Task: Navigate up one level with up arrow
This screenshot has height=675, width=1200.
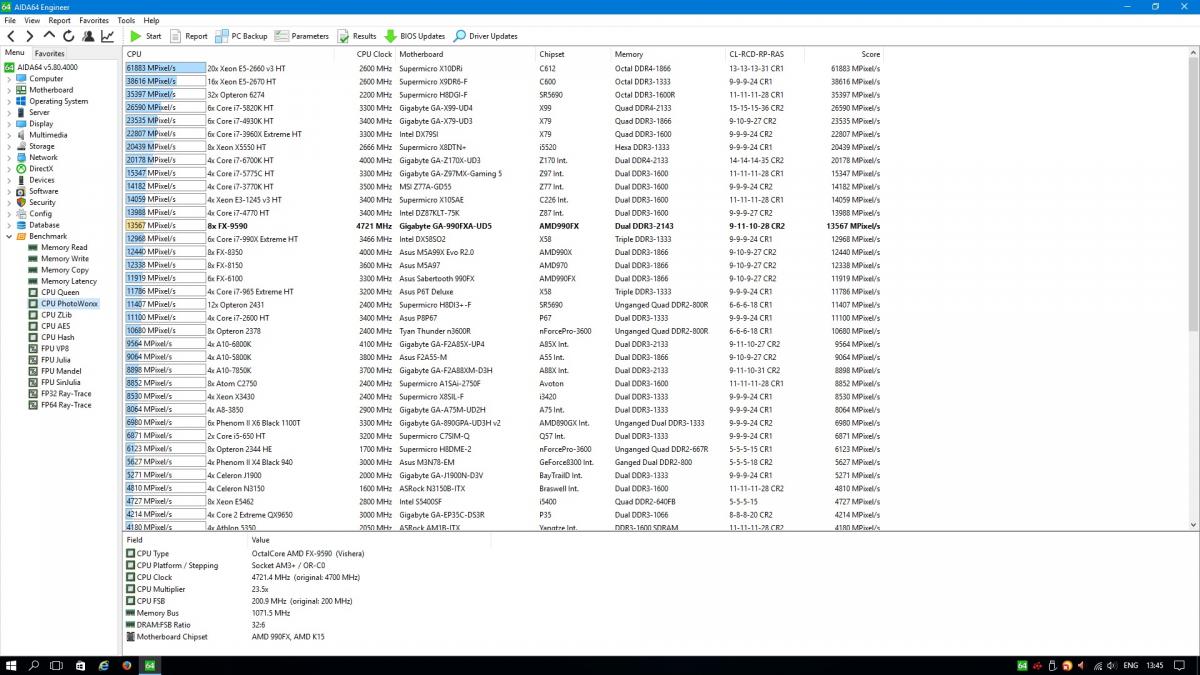Action: coord(49,36)
